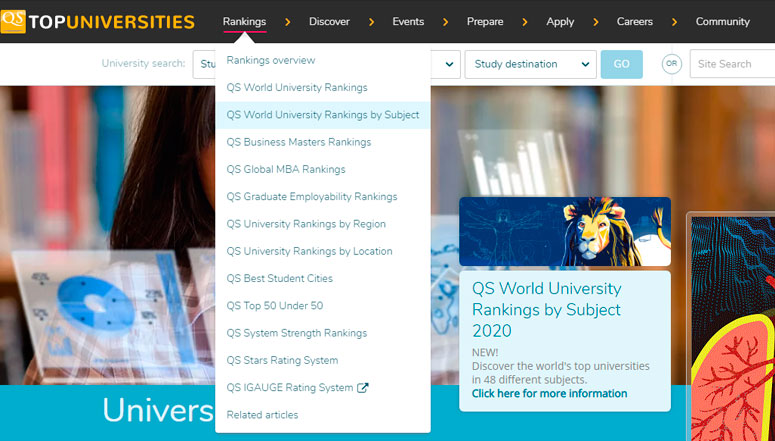Open the Discover menu
The height and width of the screenshot is (441, 775).
click(329, 22)
